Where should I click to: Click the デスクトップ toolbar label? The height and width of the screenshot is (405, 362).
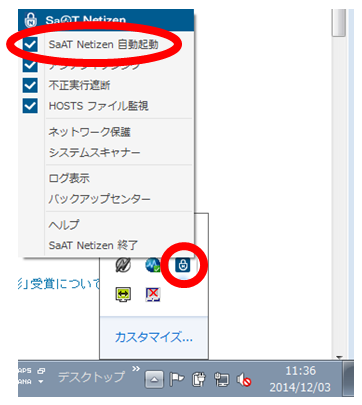tap(92, 377)
